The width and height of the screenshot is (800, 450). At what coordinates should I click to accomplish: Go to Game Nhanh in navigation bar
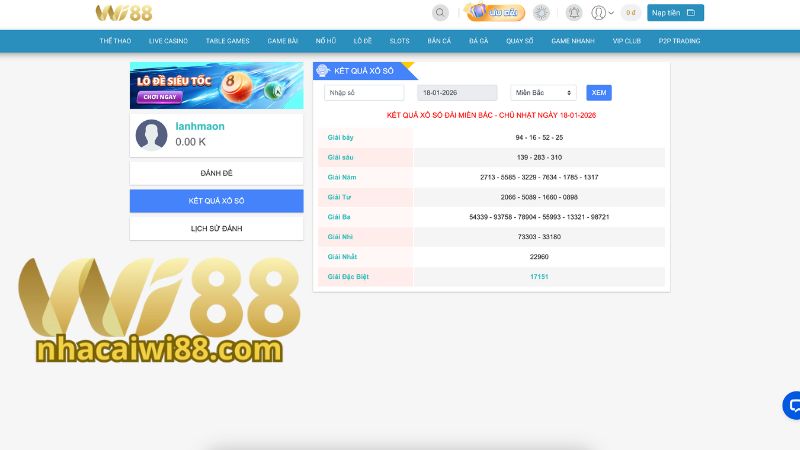pos(573,41)
